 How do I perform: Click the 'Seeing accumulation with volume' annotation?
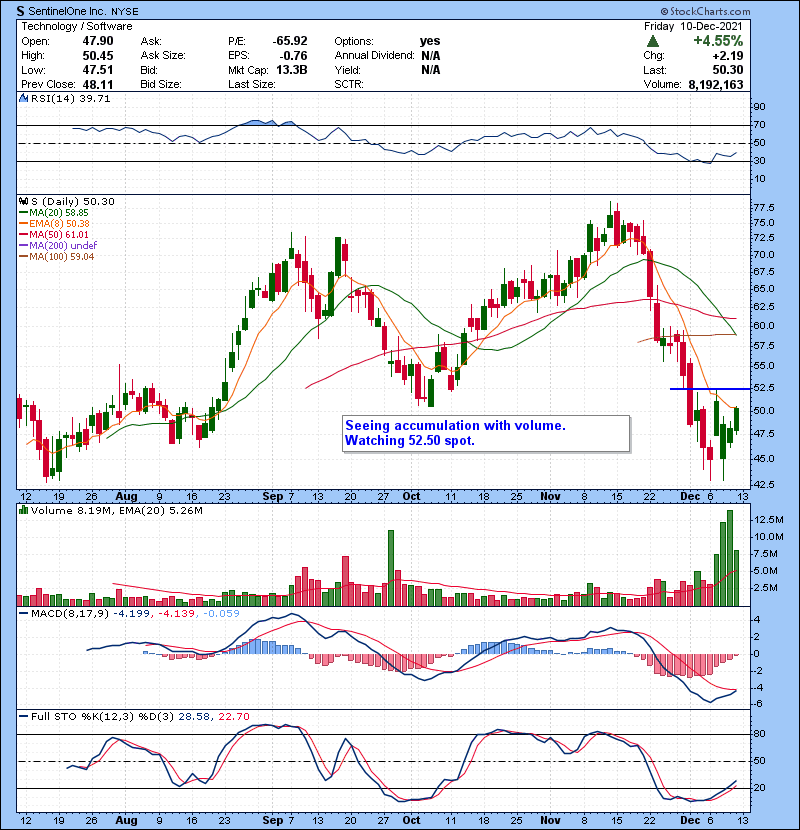pyautogui.click(x=455, y=426)
